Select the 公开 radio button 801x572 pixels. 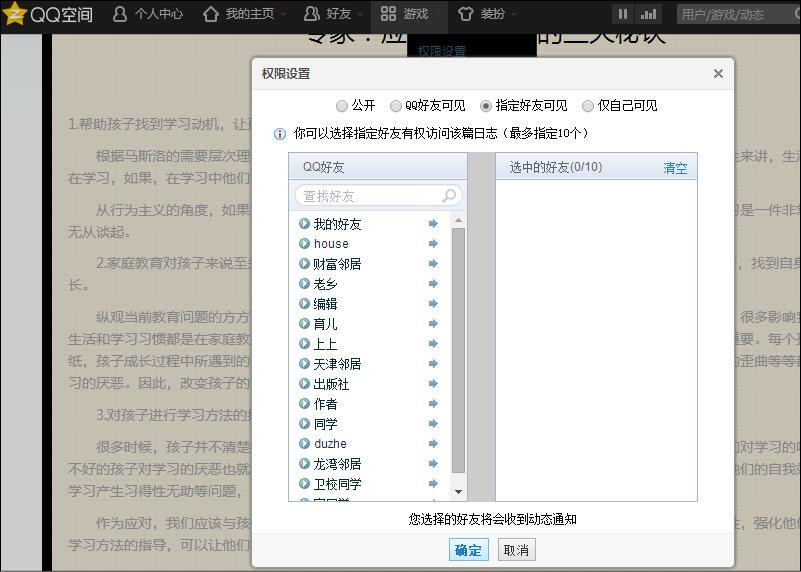click(x=341, y=106)
